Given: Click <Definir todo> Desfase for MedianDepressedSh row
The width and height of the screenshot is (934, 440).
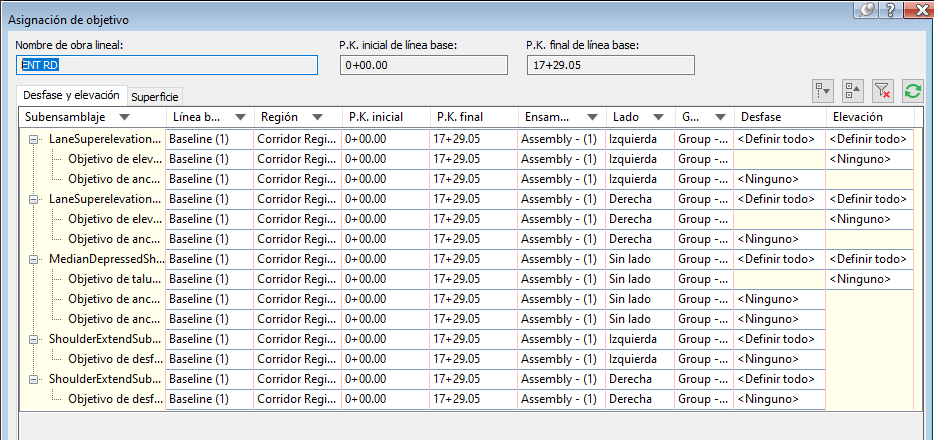Looking at the screenshot, I should 776,259.
